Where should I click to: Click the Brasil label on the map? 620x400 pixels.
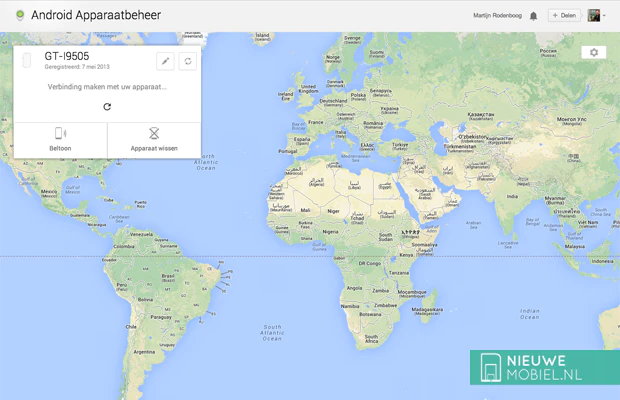pos(168,276)
